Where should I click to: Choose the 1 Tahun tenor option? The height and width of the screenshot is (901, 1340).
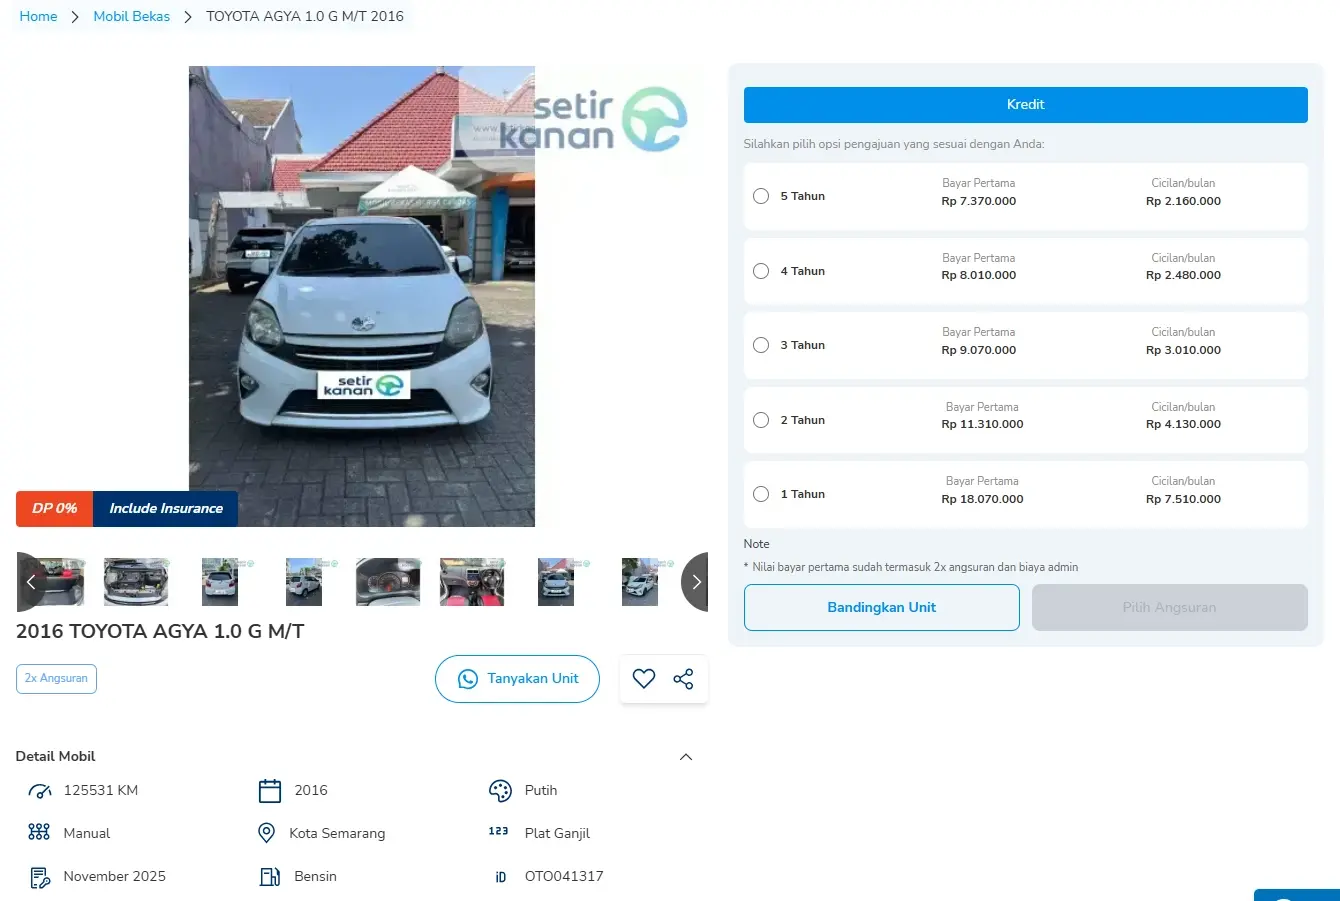[761, 494]
